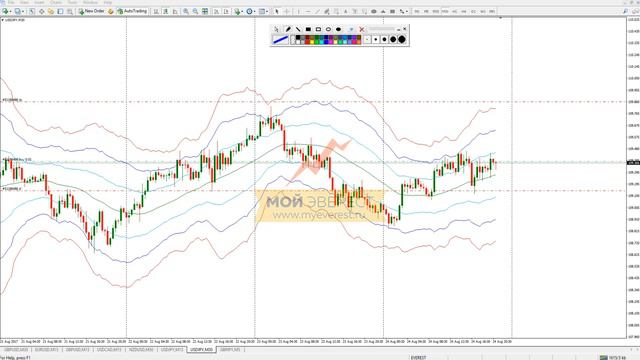
Task: Toggle the AutoTrading button
Action: [x=132, y=11]
